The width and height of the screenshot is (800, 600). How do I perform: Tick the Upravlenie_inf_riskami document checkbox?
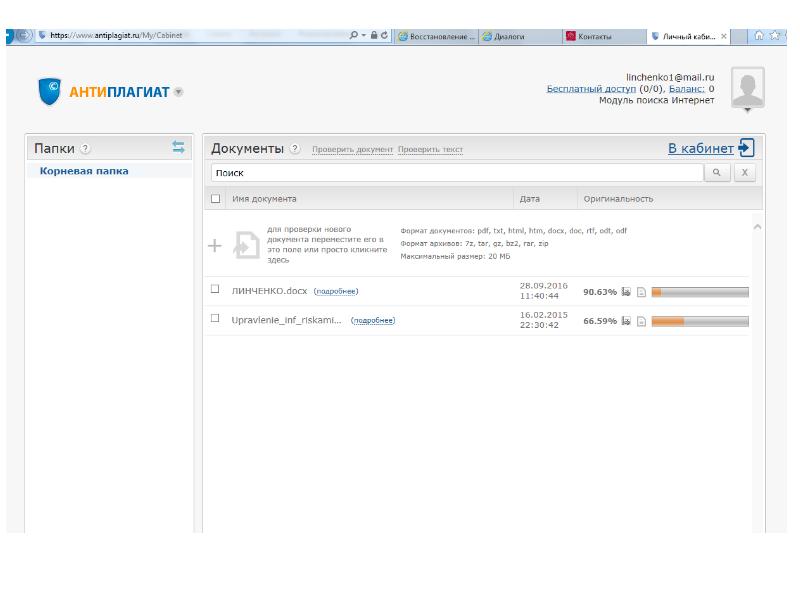tap(215, 319)
